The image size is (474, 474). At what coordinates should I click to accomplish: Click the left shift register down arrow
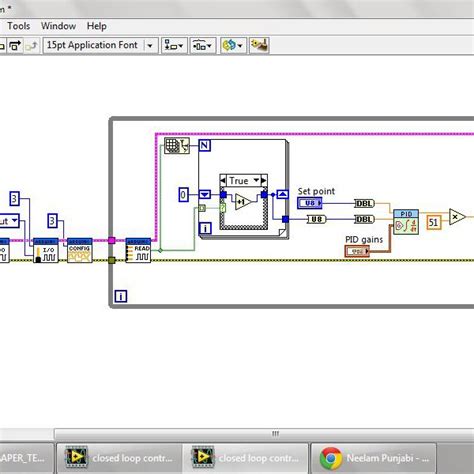pyautogui.click(x=205, y=194)
